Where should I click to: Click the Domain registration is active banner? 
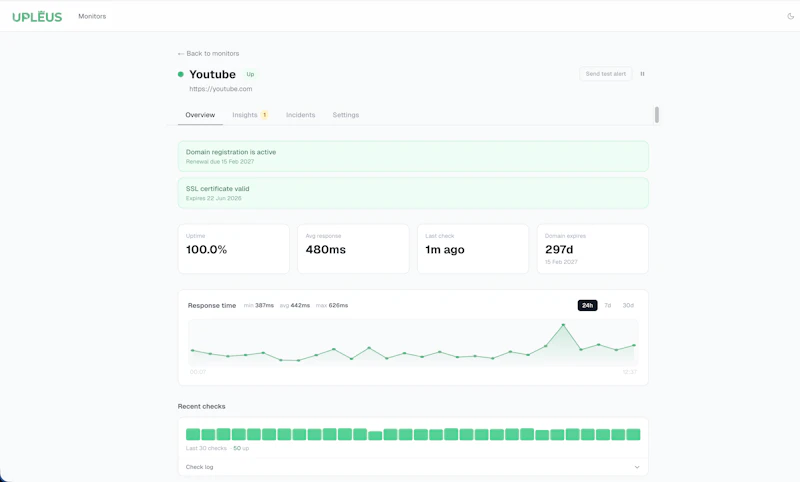click(413, 156)
